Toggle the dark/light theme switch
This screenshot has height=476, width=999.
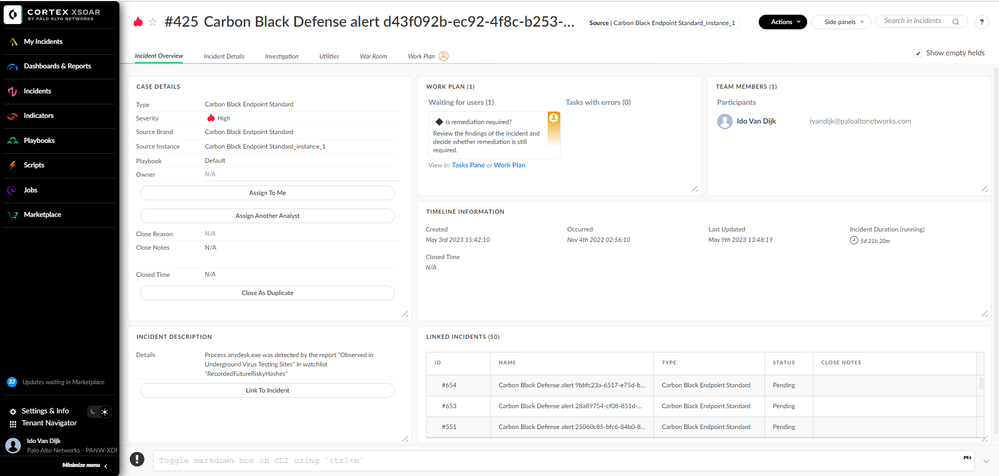(x=98, y=411)
